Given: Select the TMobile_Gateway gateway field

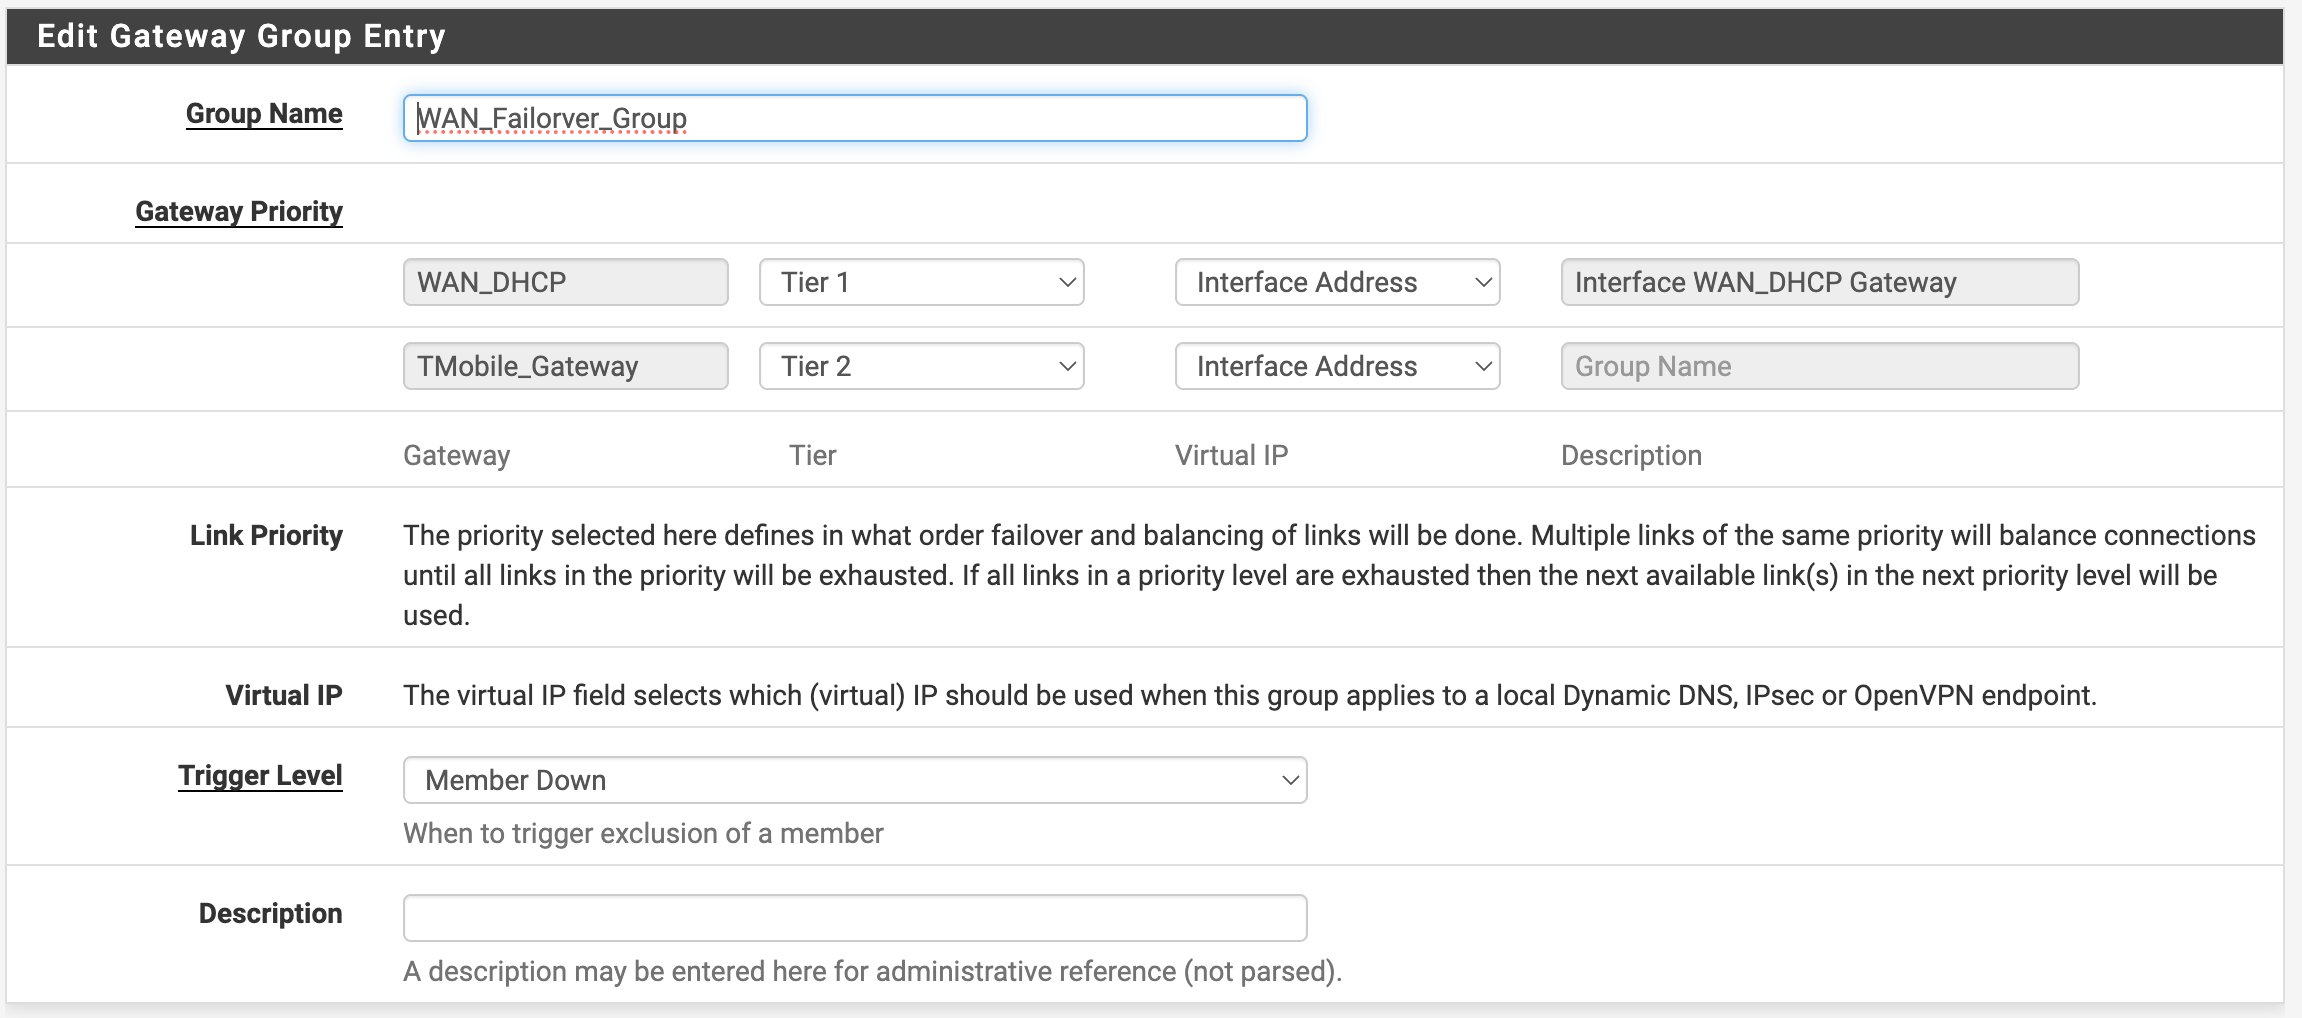Looking at the screenshot, I should tap(565, 366).
